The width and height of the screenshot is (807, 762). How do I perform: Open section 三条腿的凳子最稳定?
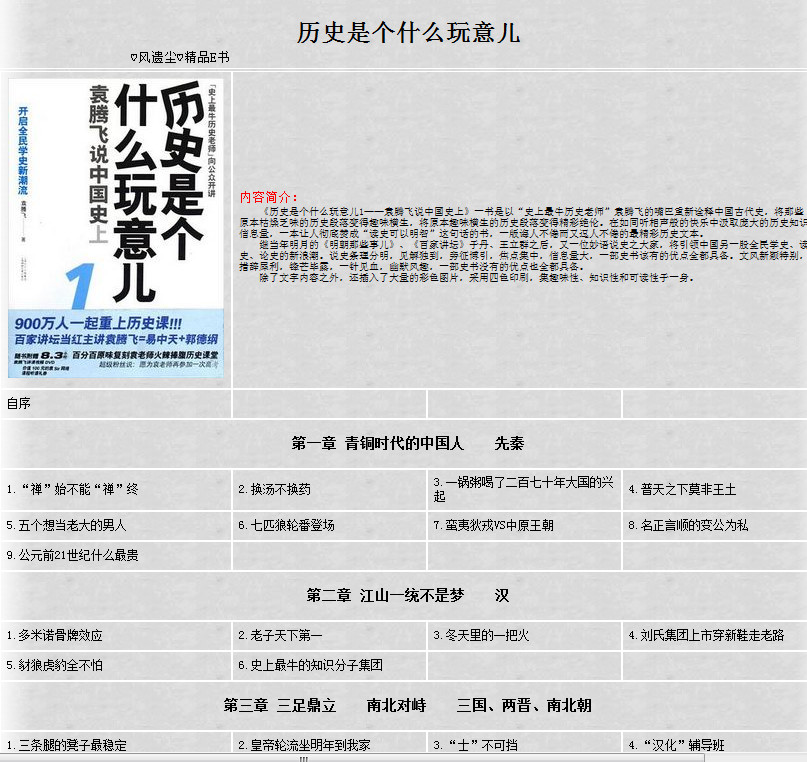[x=66, y=745]
